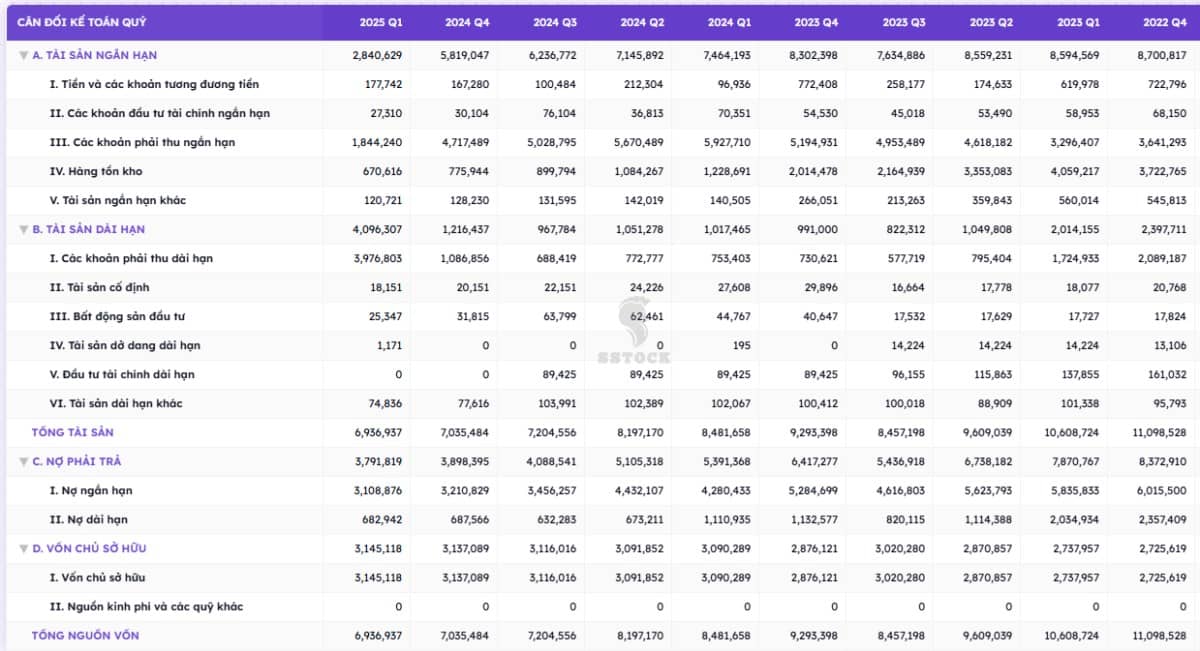
Task: Select the II. Tài sản cố định row
Action: point(99,288)
